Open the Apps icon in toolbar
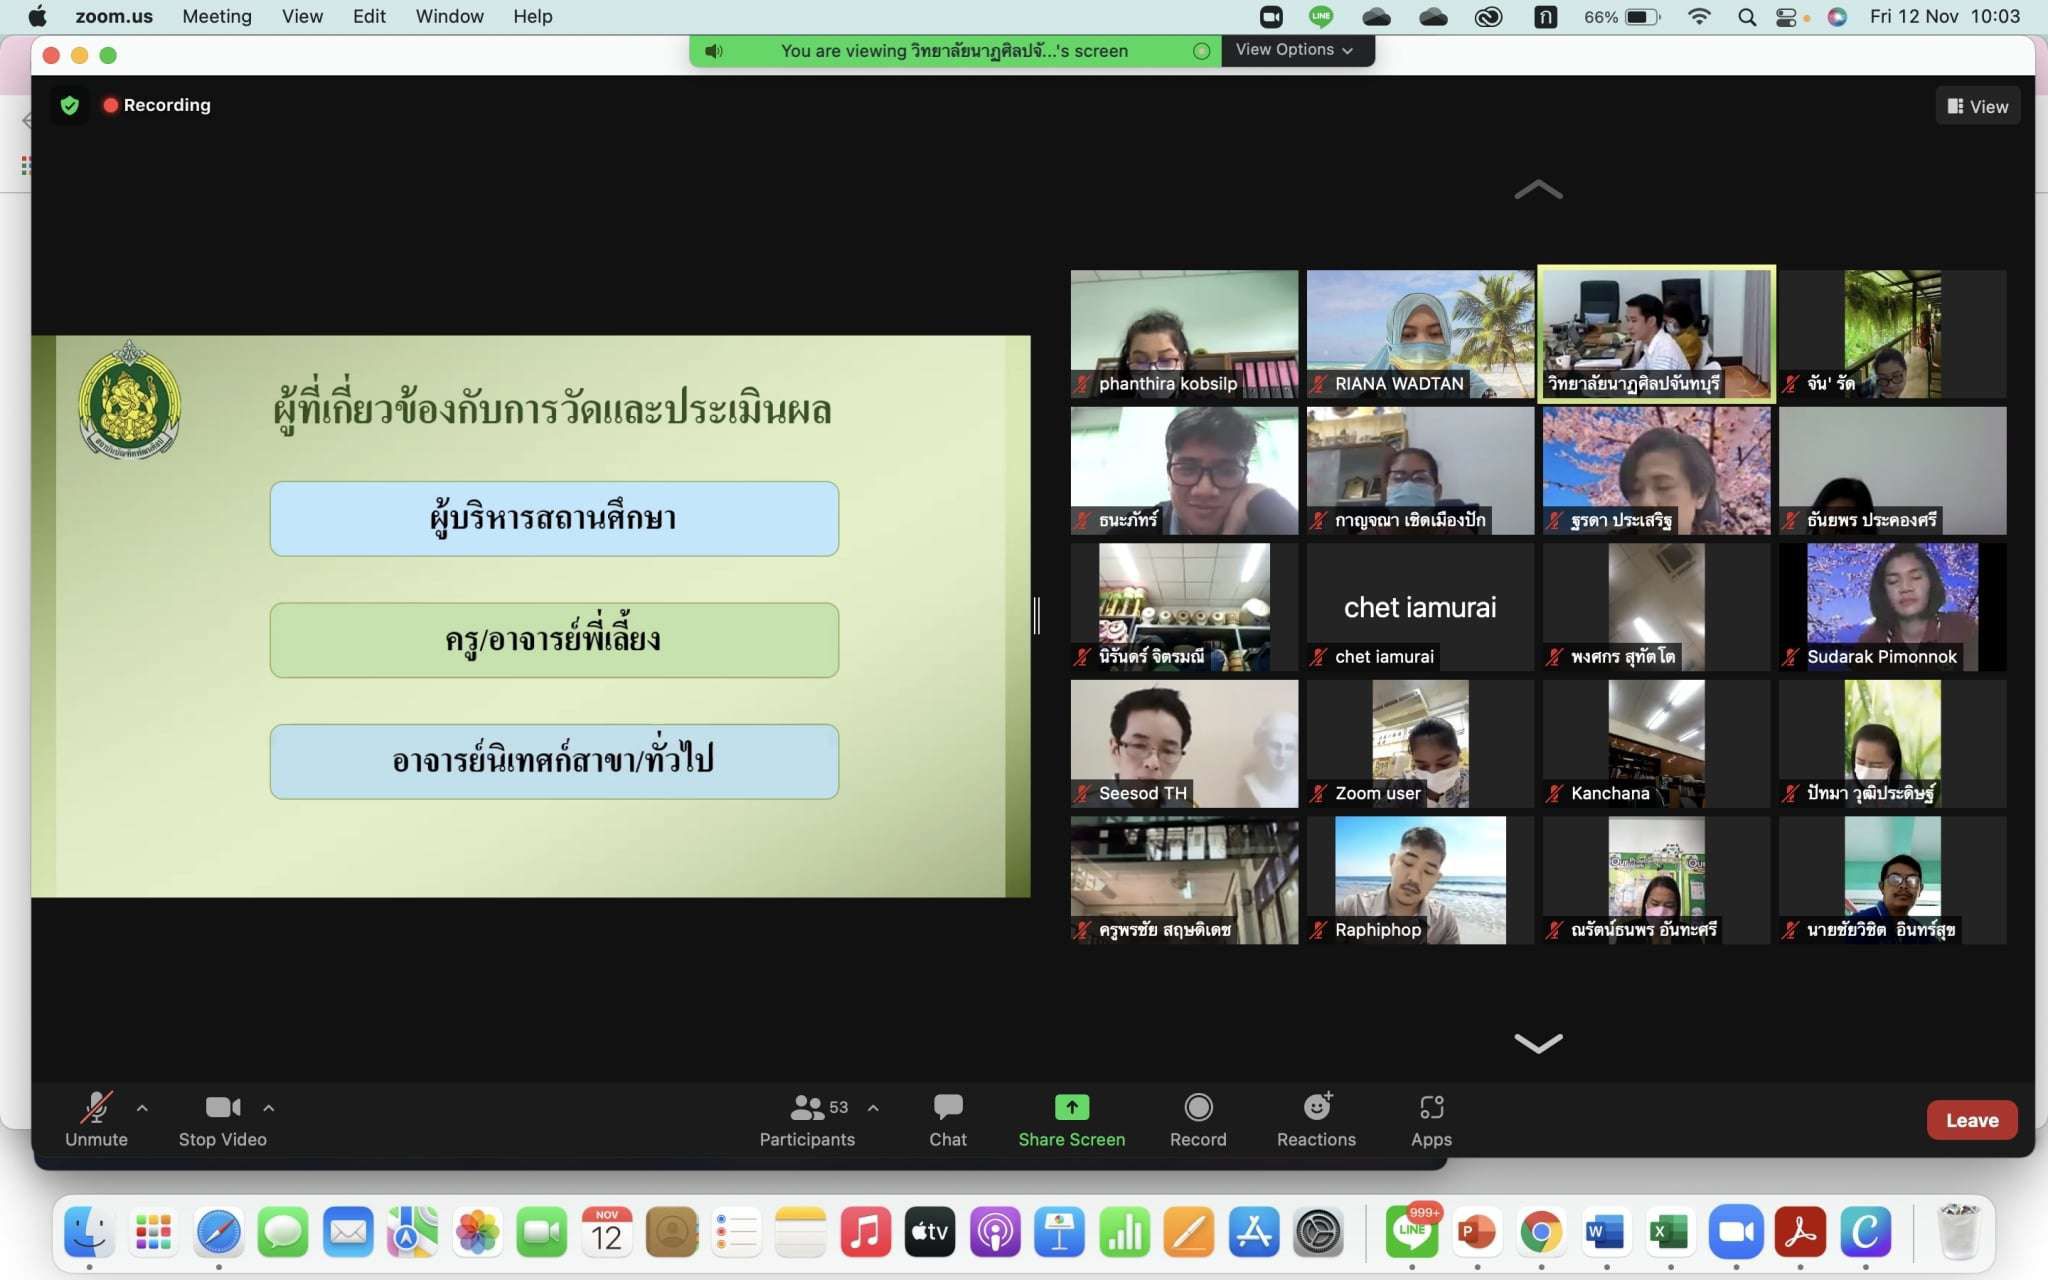2048x1280 pixels. 1431,1107
